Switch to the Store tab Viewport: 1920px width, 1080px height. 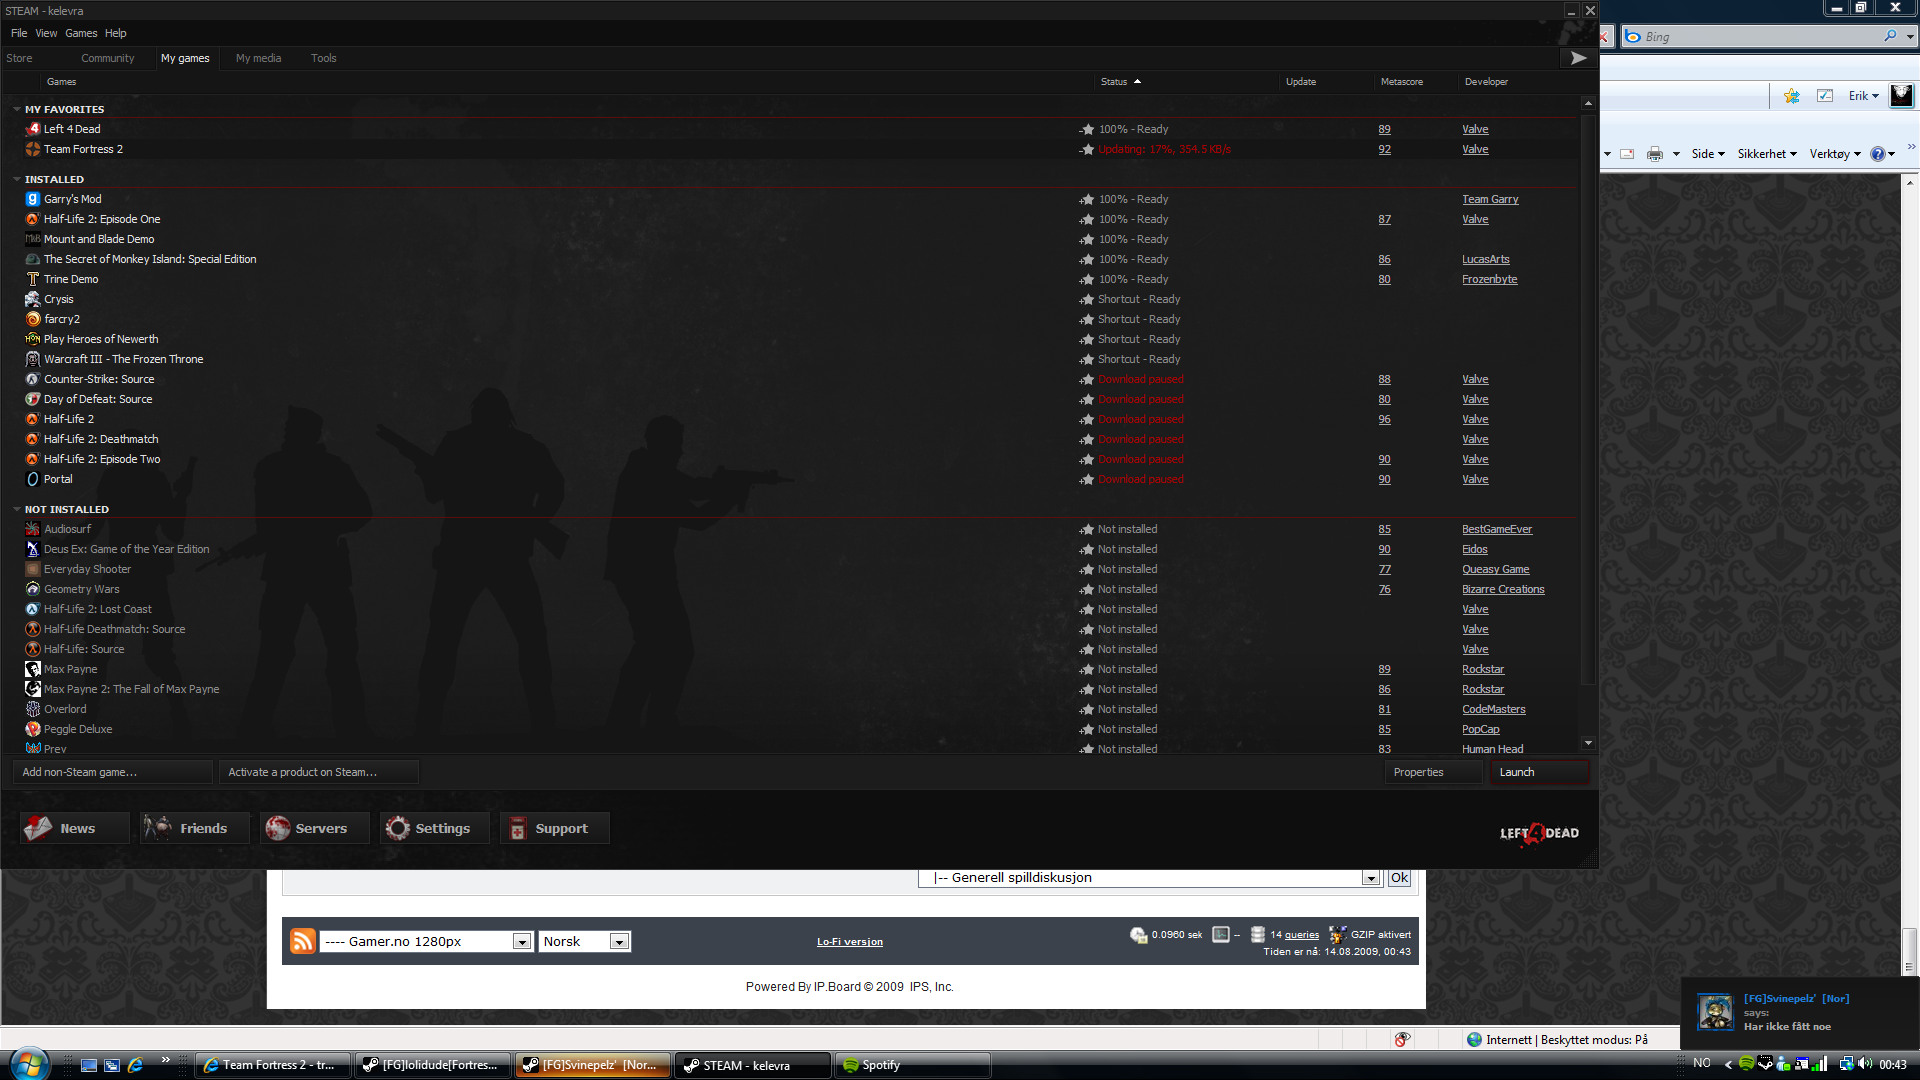(x=19, y=58)
